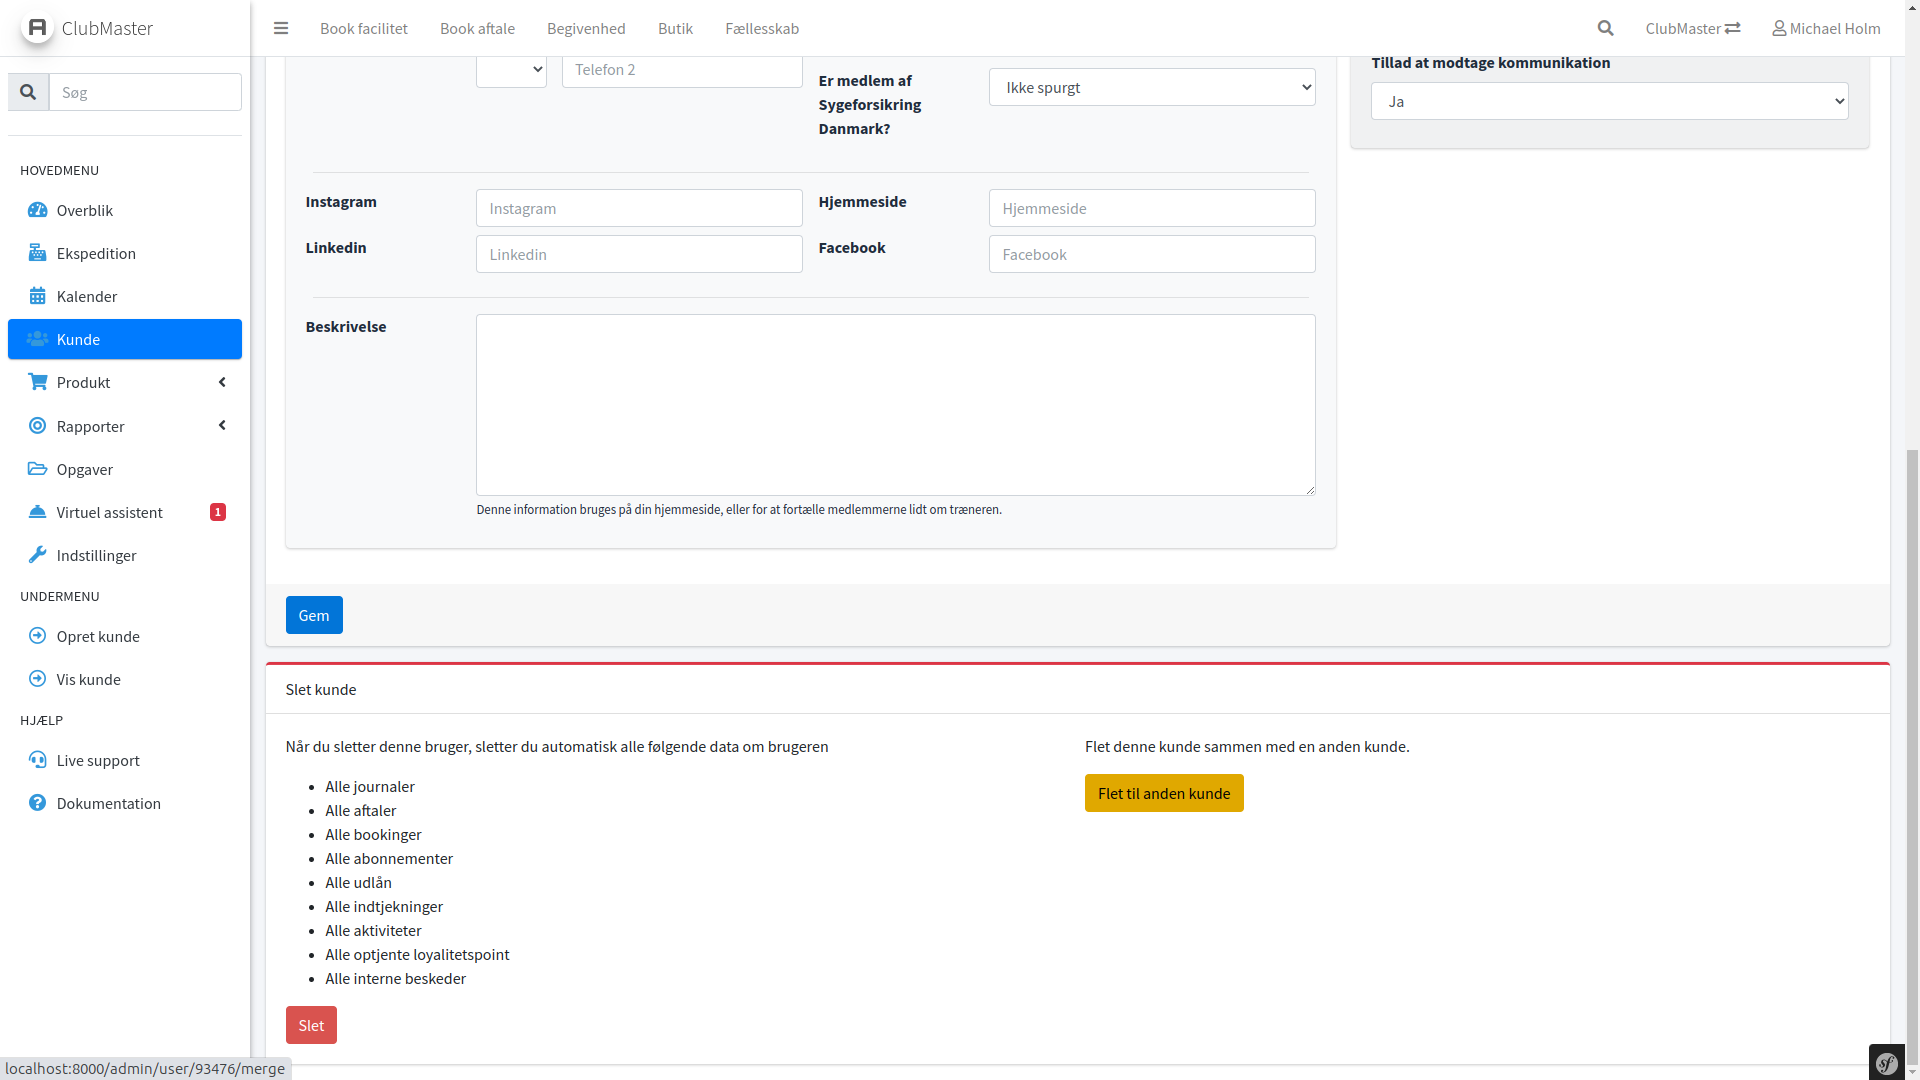Open Overblik dashboard from sidebar
The height and width of the screenshot is (1080, 1920).
(85, 210)
